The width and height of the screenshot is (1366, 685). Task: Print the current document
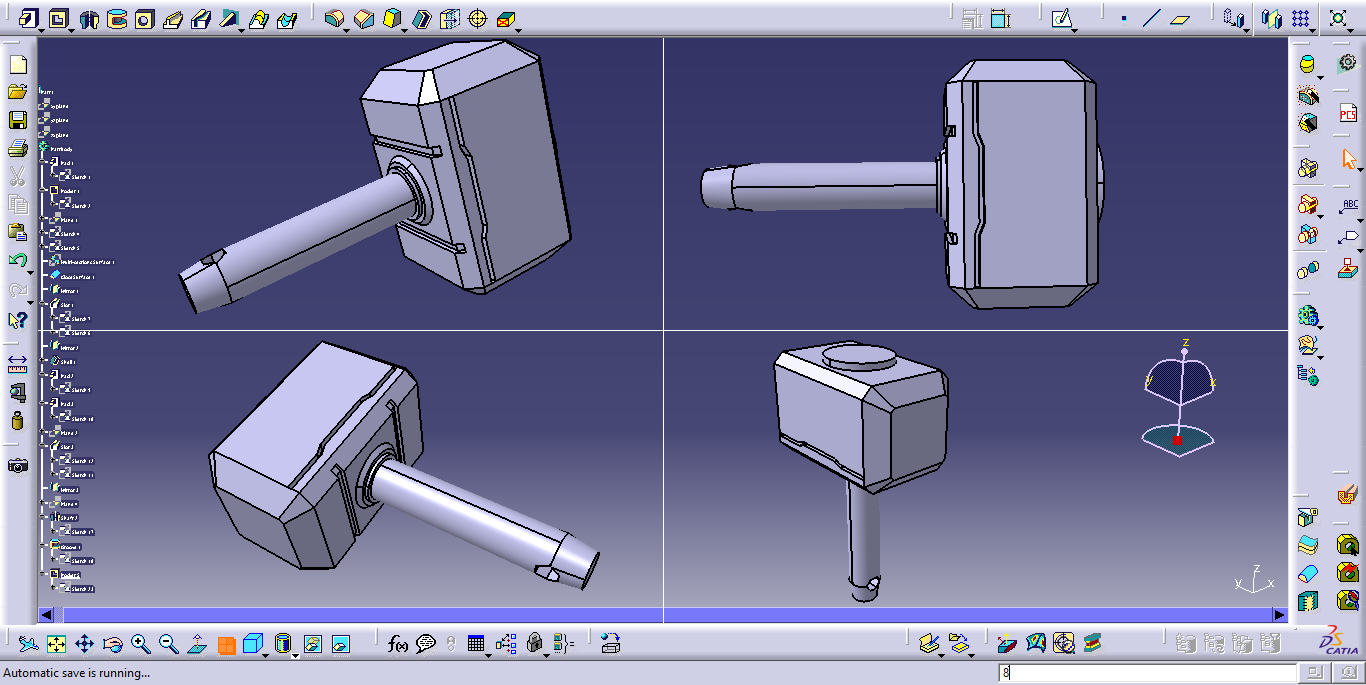(17, 148)
